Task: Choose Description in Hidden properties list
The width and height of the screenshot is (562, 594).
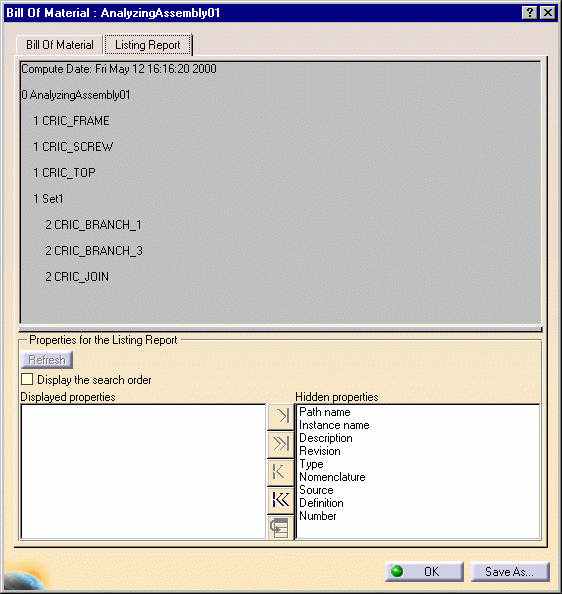Action: tap(326, 438)
